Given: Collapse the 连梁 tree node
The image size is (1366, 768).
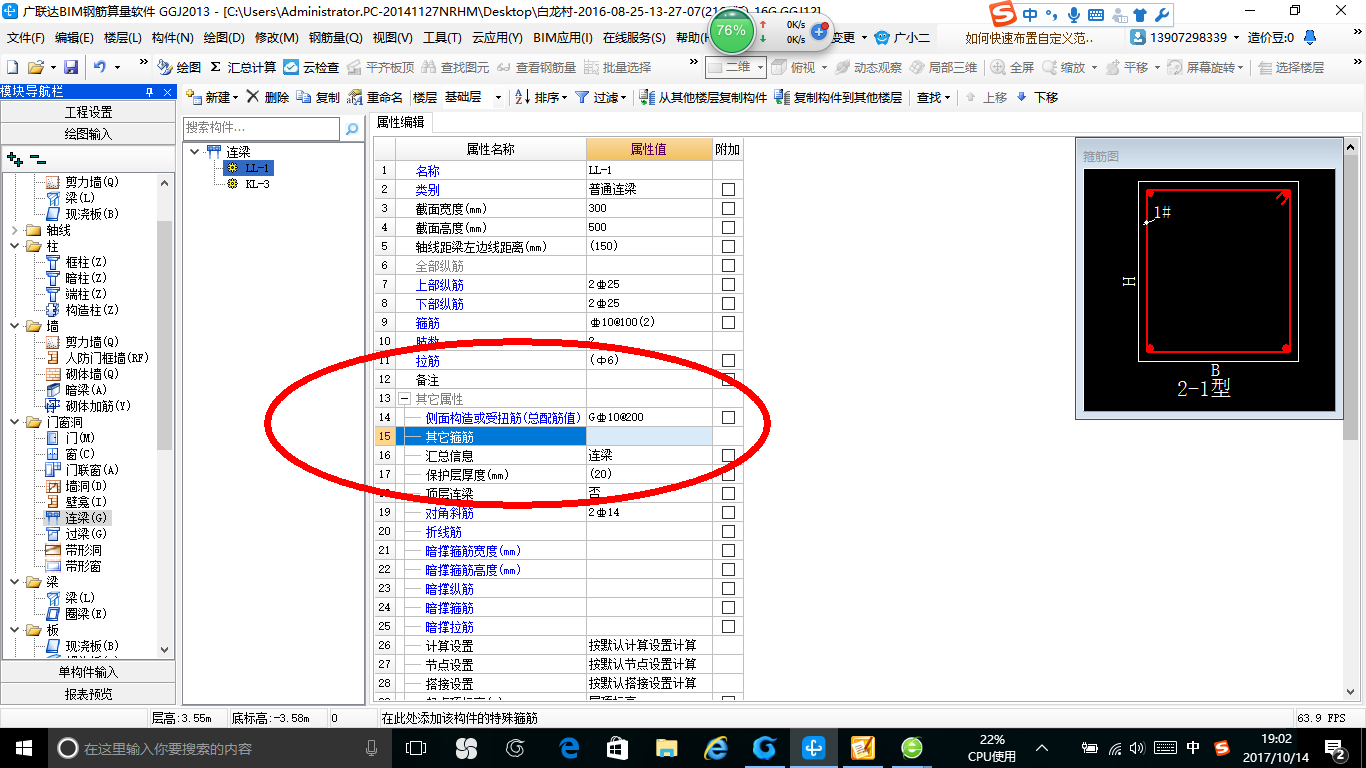Looking at the screenshot, I should [x=195, y=152].
